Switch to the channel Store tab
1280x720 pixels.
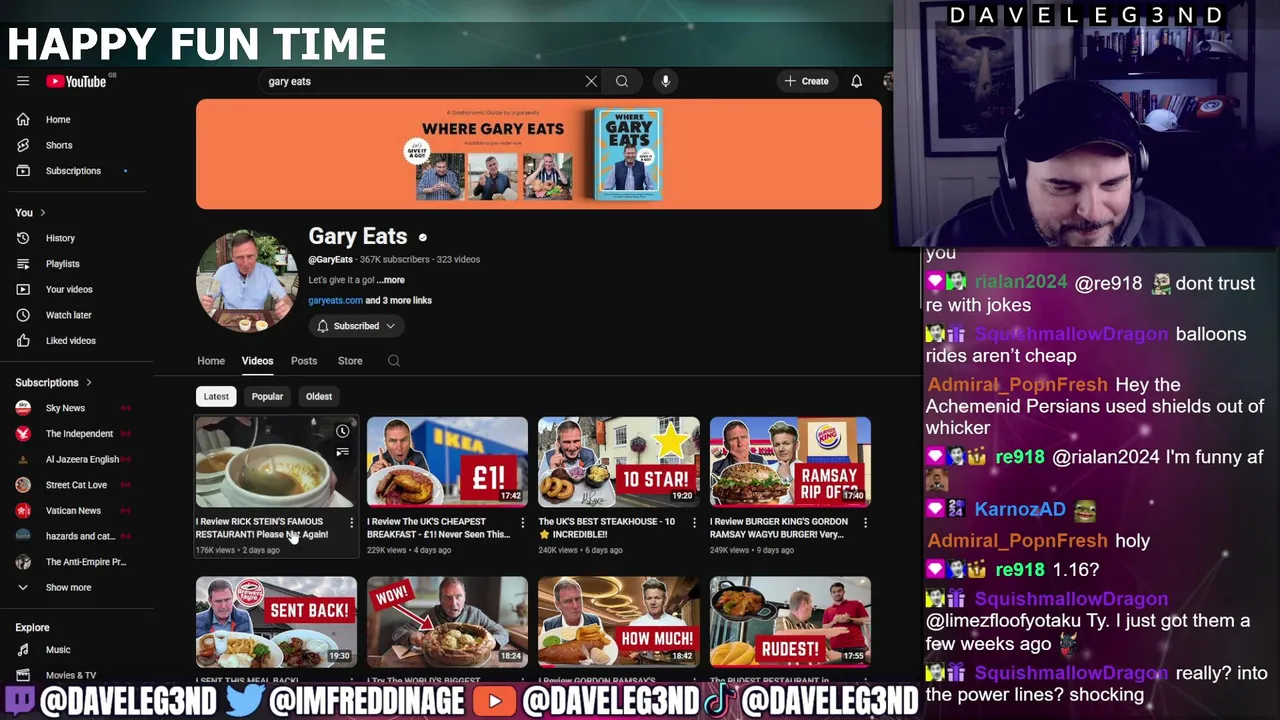coord(350,361)
